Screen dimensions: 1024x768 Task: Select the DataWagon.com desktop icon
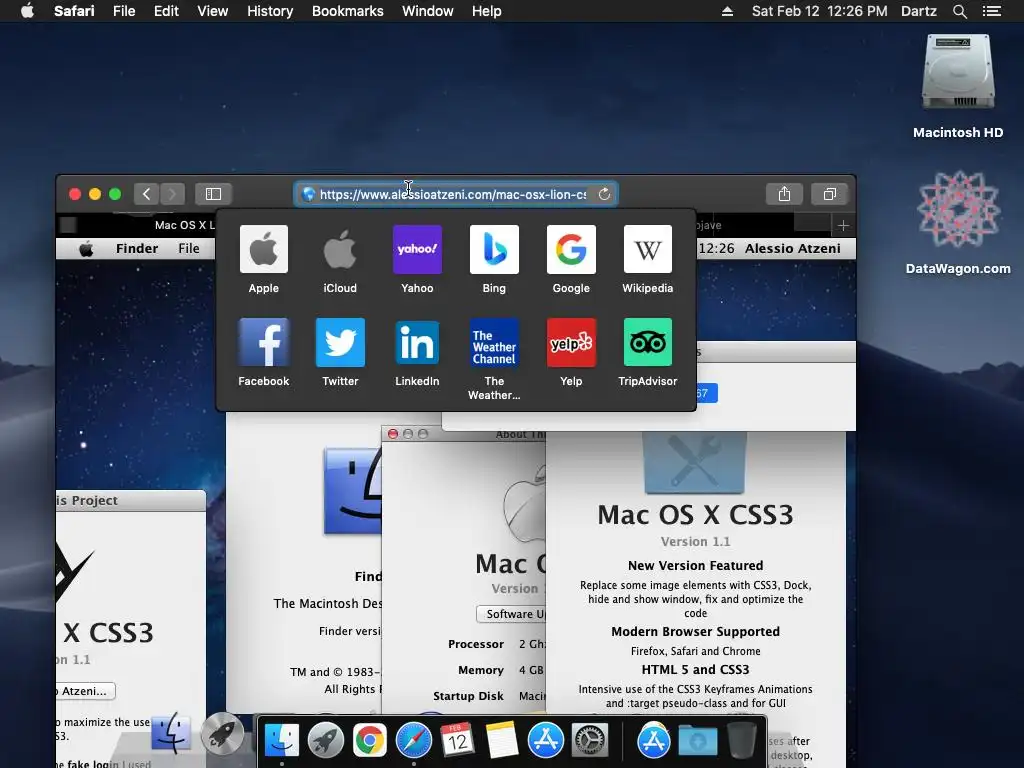pos(957,222)
